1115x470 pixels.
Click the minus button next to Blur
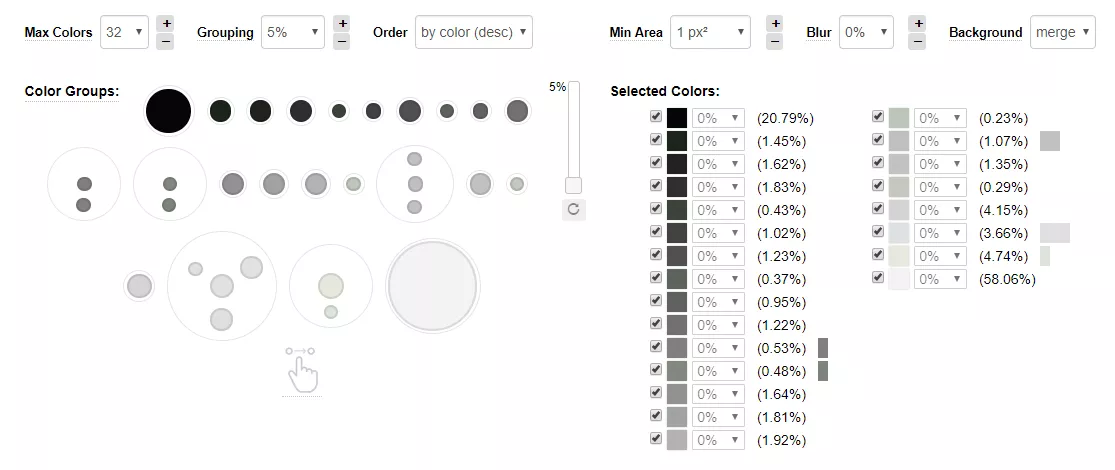tap(918, 41)
